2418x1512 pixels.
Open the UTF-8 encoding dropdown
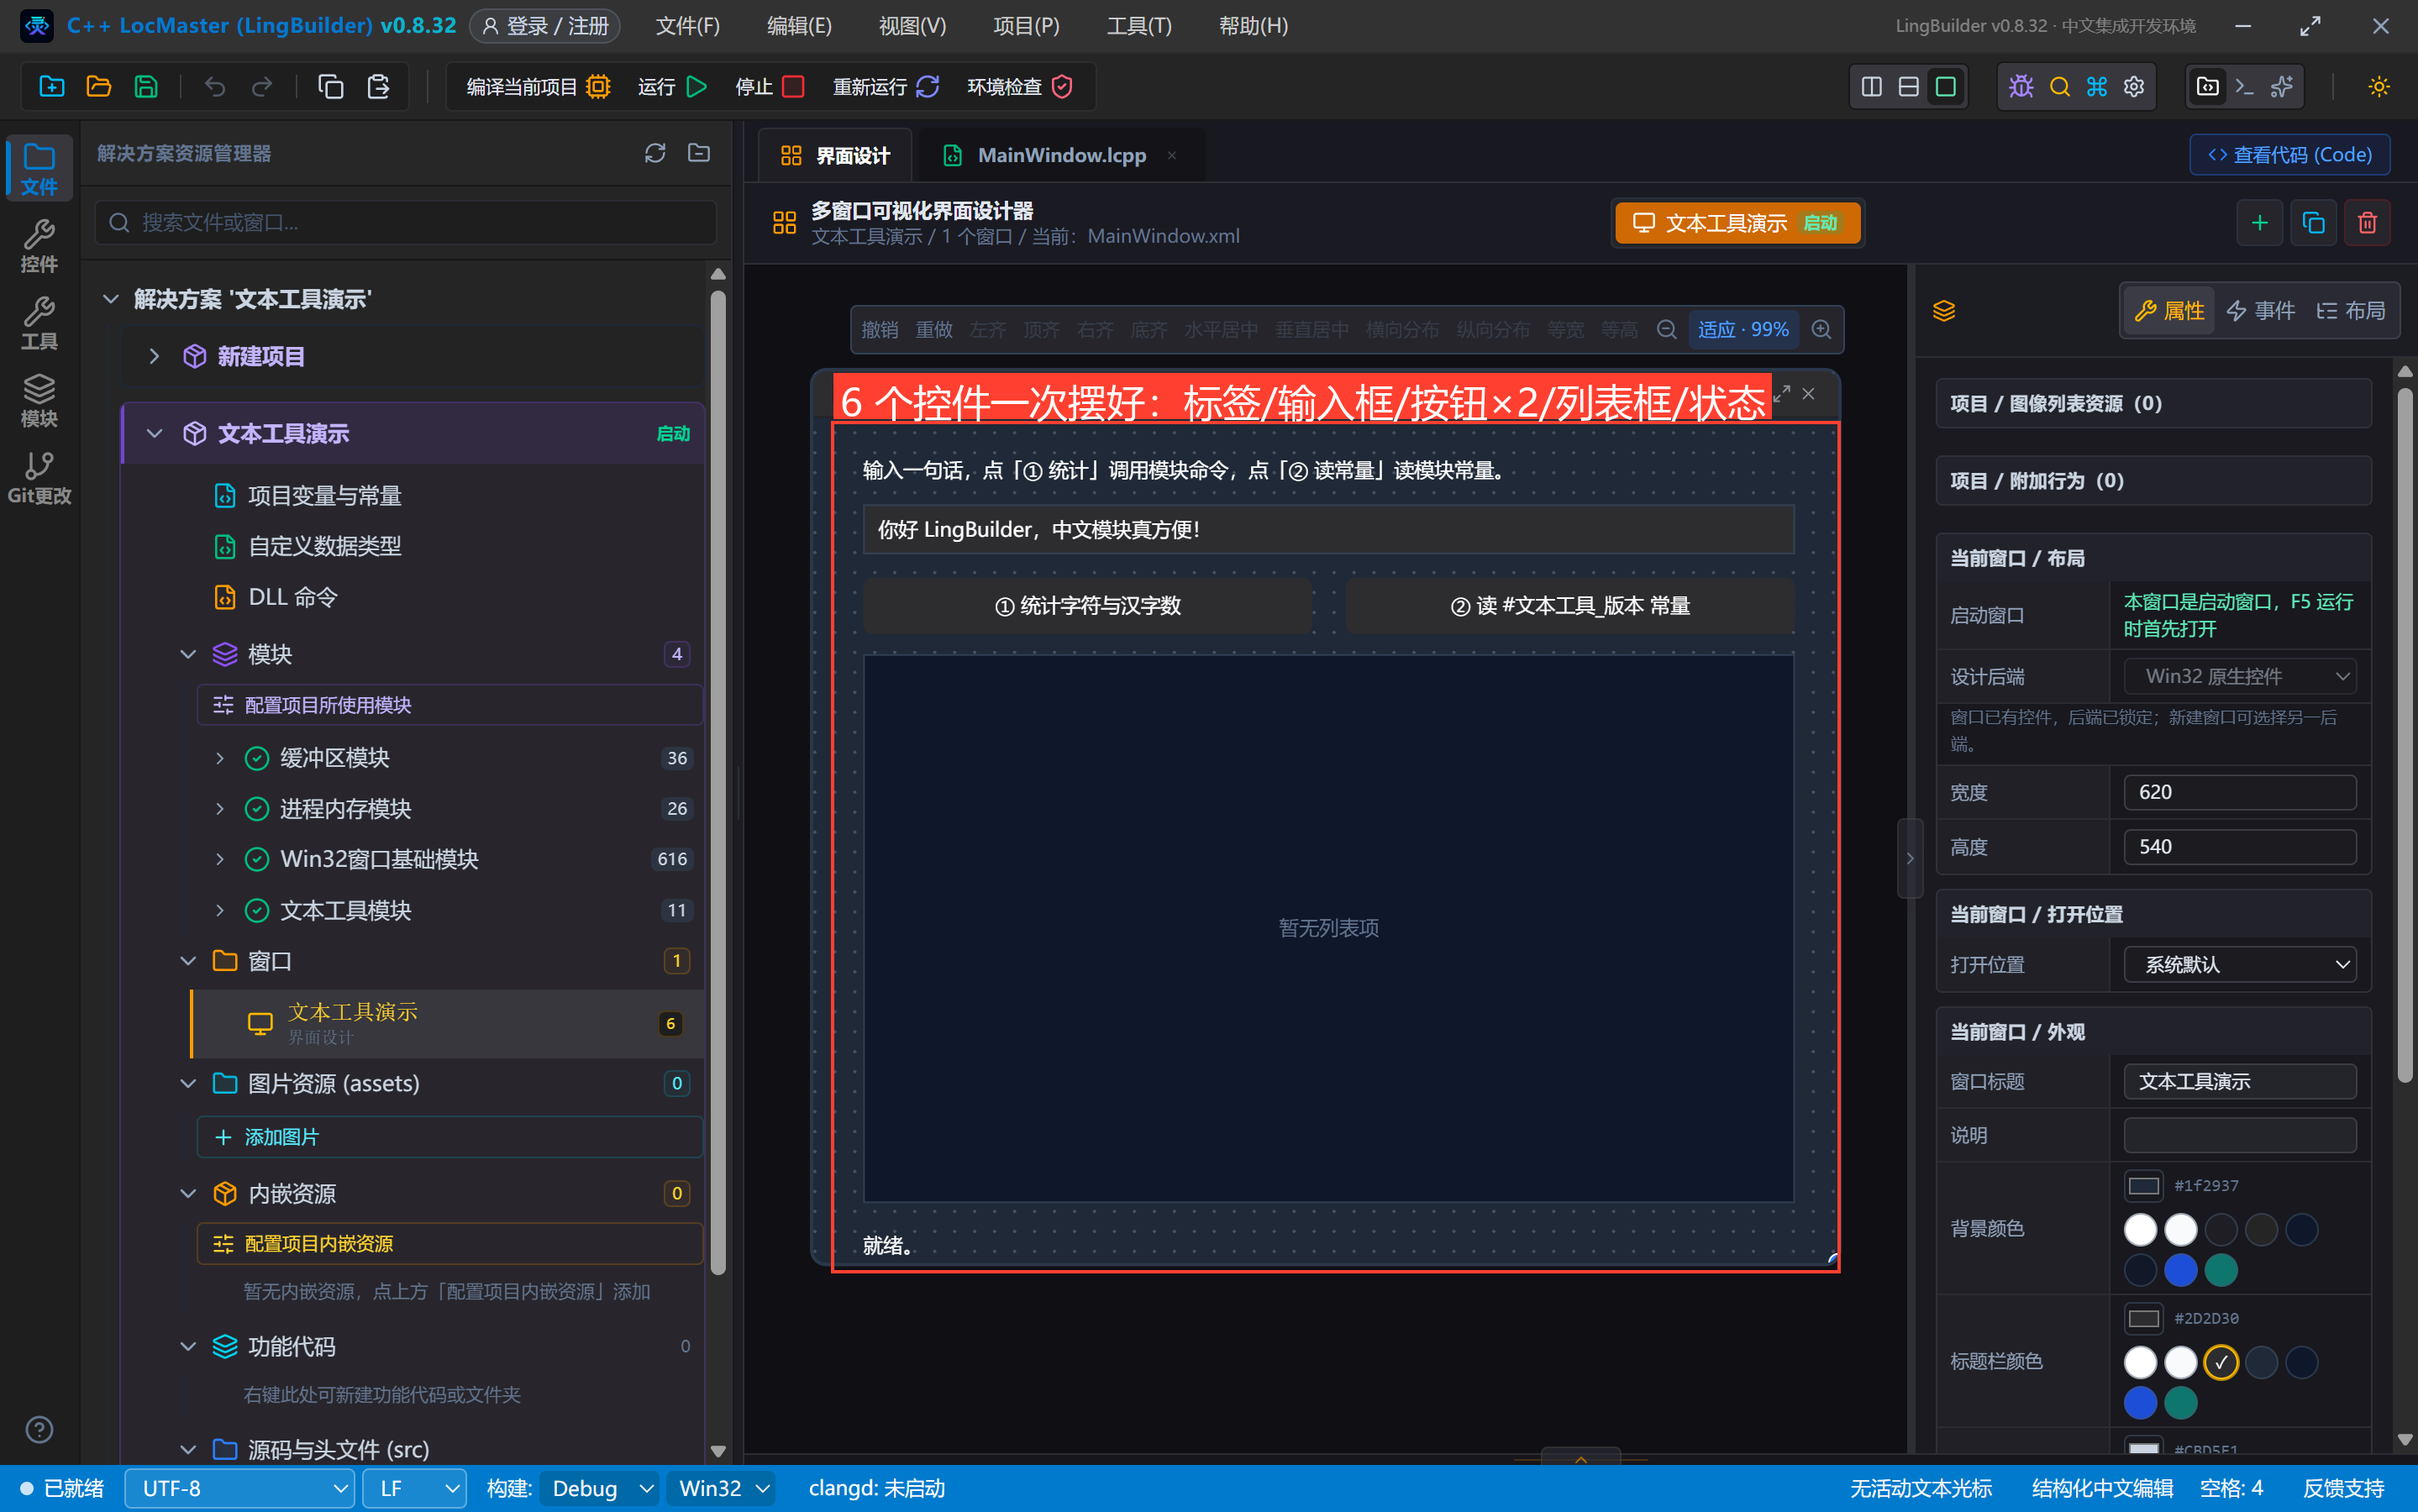pos(239,1488)
